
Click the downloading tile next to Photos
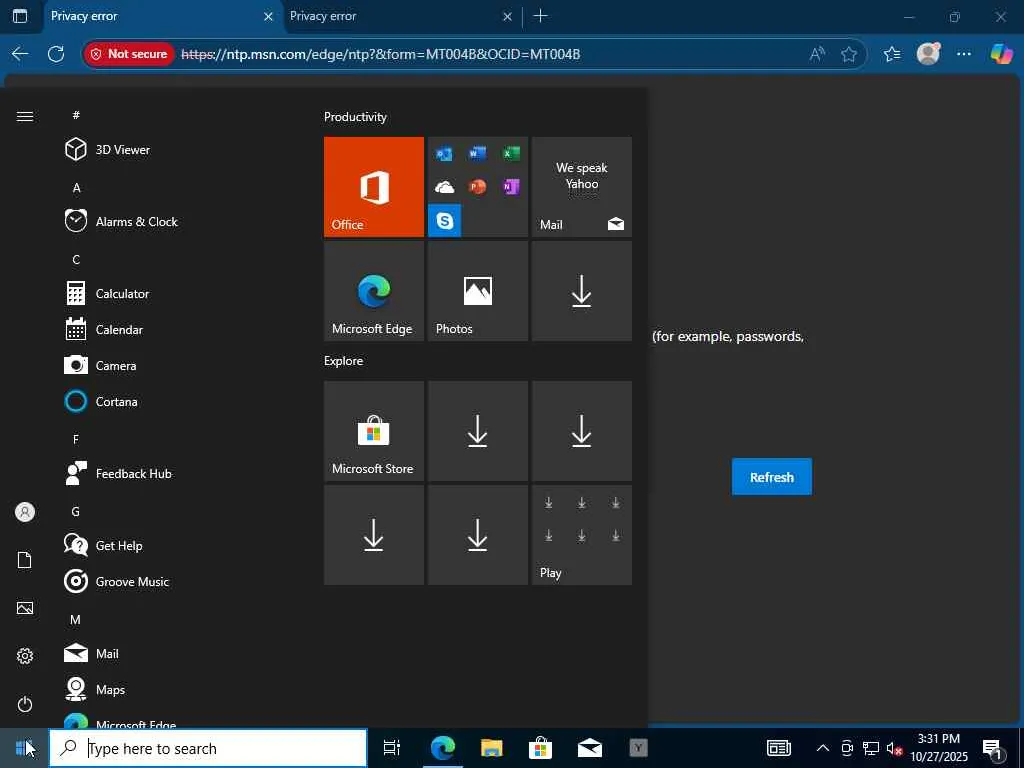coord(582,291)
